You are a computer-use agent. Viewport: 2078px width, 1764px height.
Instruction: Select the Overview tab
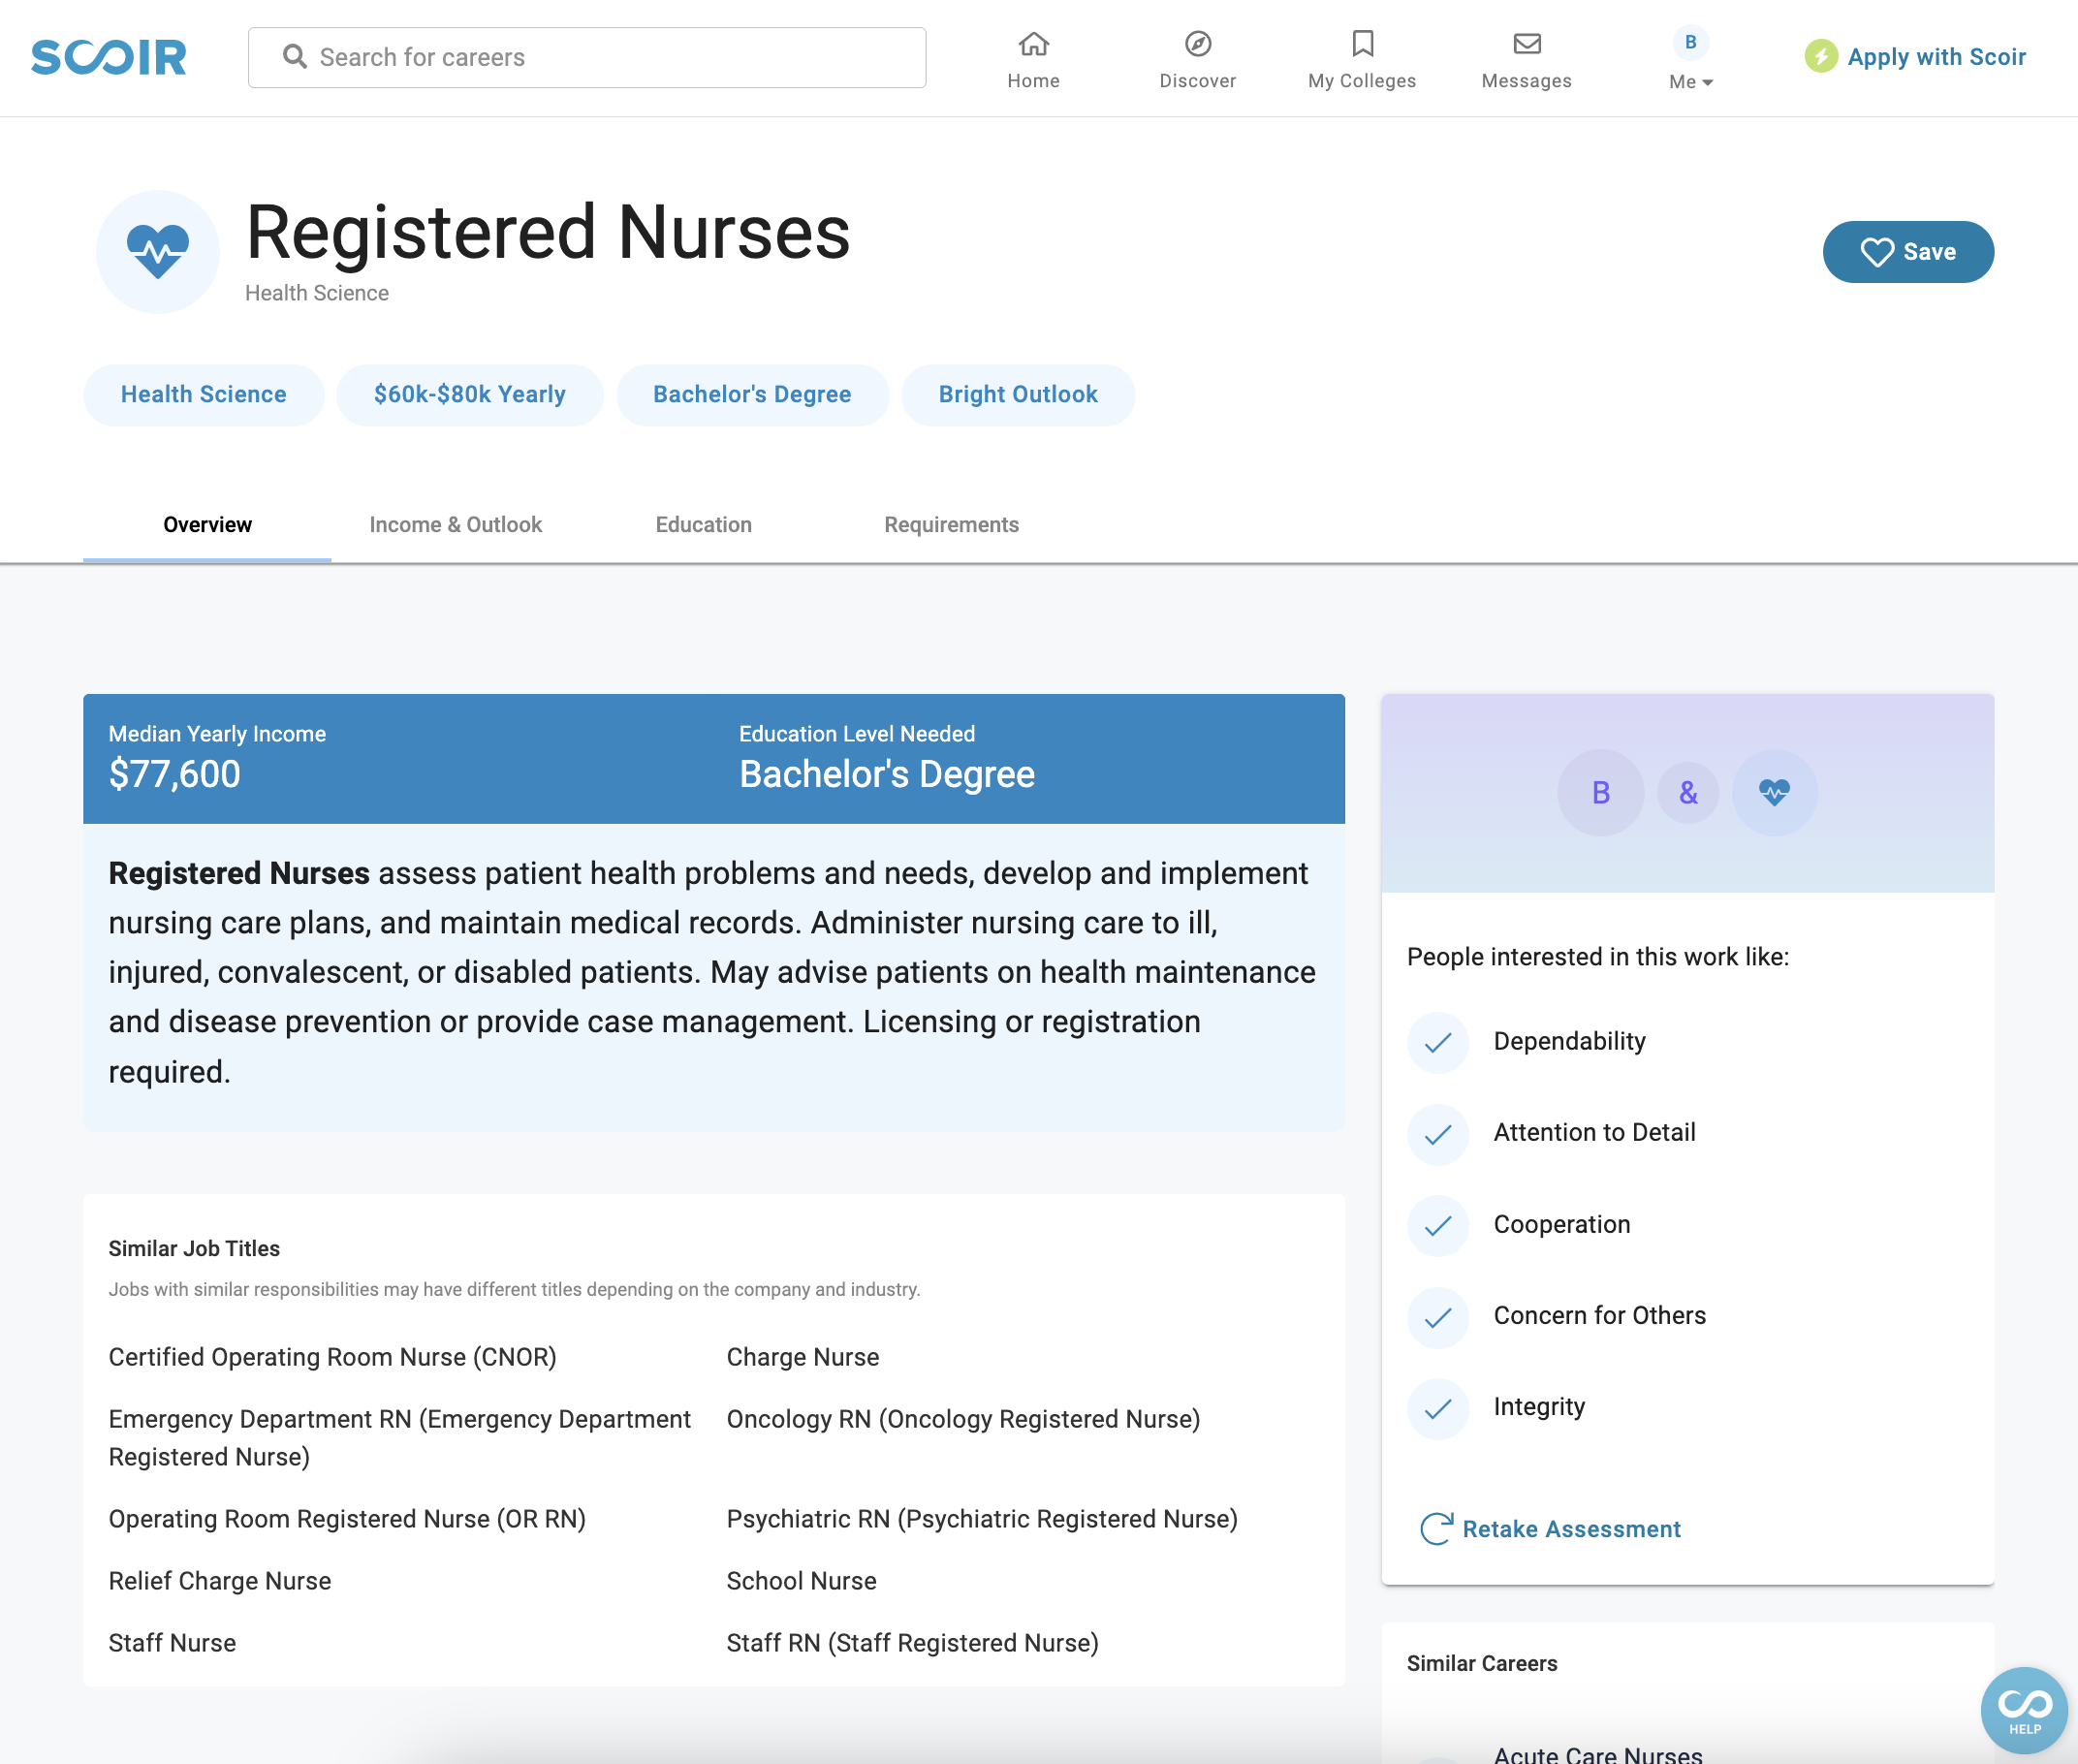207,525
